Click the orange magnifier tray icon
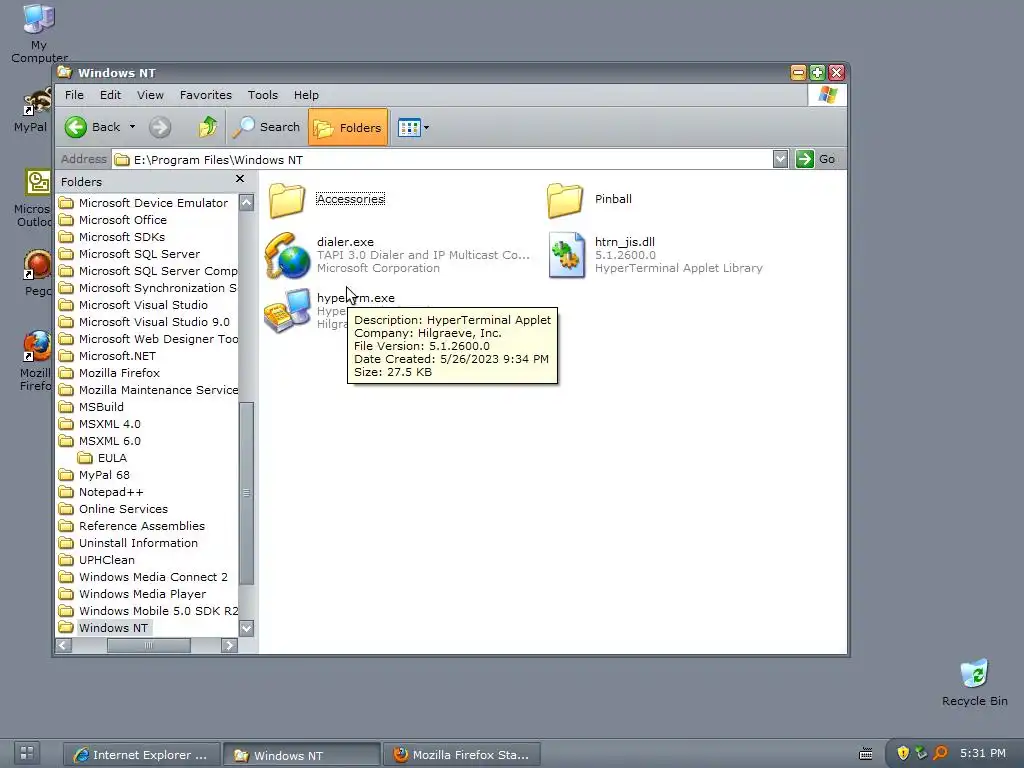 click(x=940, y=753)
